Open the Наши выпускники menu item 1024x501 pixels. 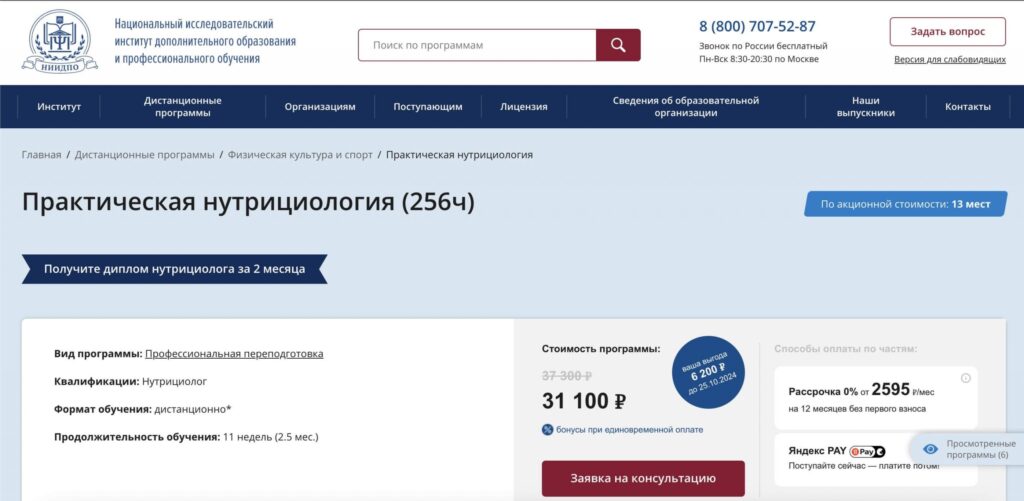click(x=865, y=107)
